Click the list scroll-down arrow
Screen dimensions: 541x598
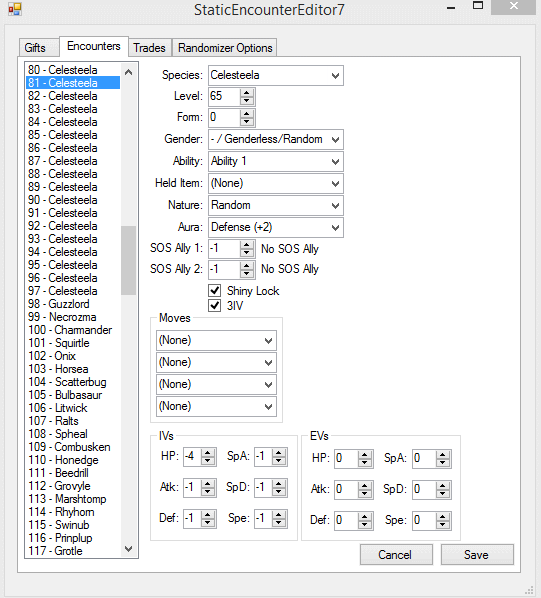tap(128, 549)
